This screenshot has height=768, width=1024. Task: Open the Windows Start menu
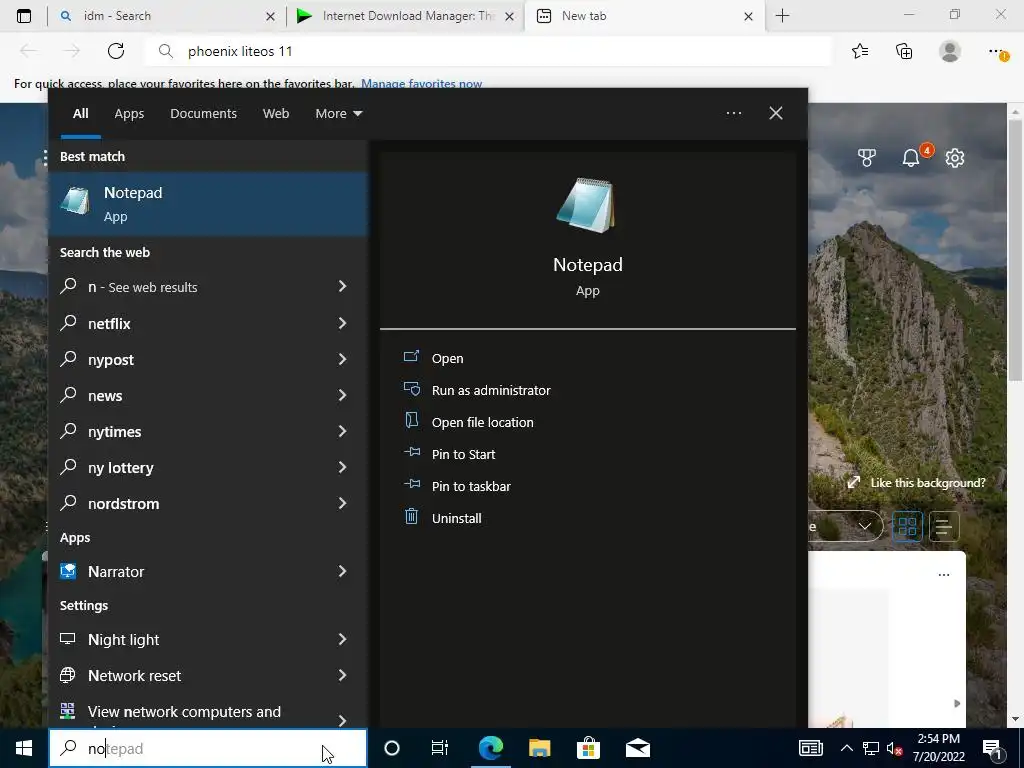(24, 748)
